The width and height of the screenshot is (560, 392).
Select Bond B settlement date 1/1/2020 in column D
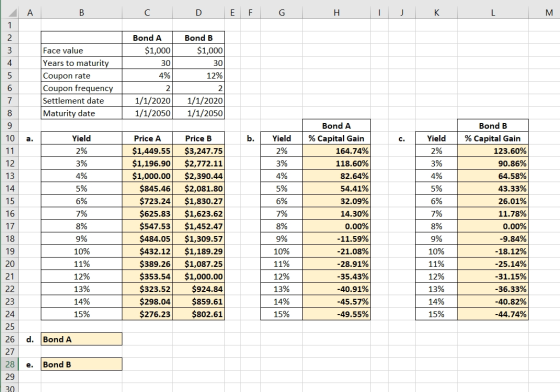pyautogui.click(x=199, y=101)
